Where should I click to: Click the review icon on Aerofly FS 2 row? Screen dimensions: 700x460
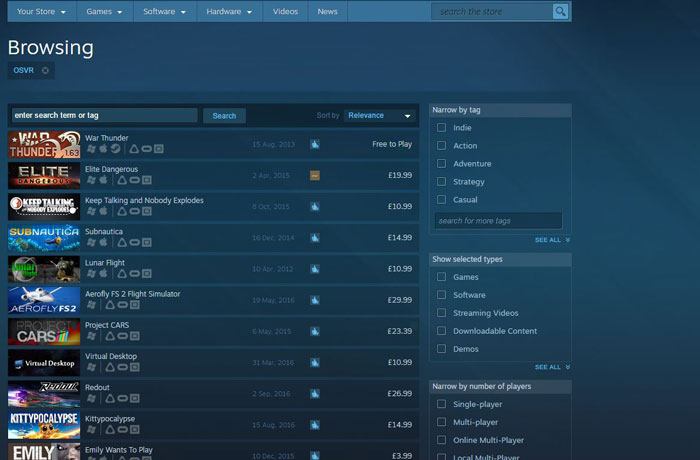click(x=315, y=300)
